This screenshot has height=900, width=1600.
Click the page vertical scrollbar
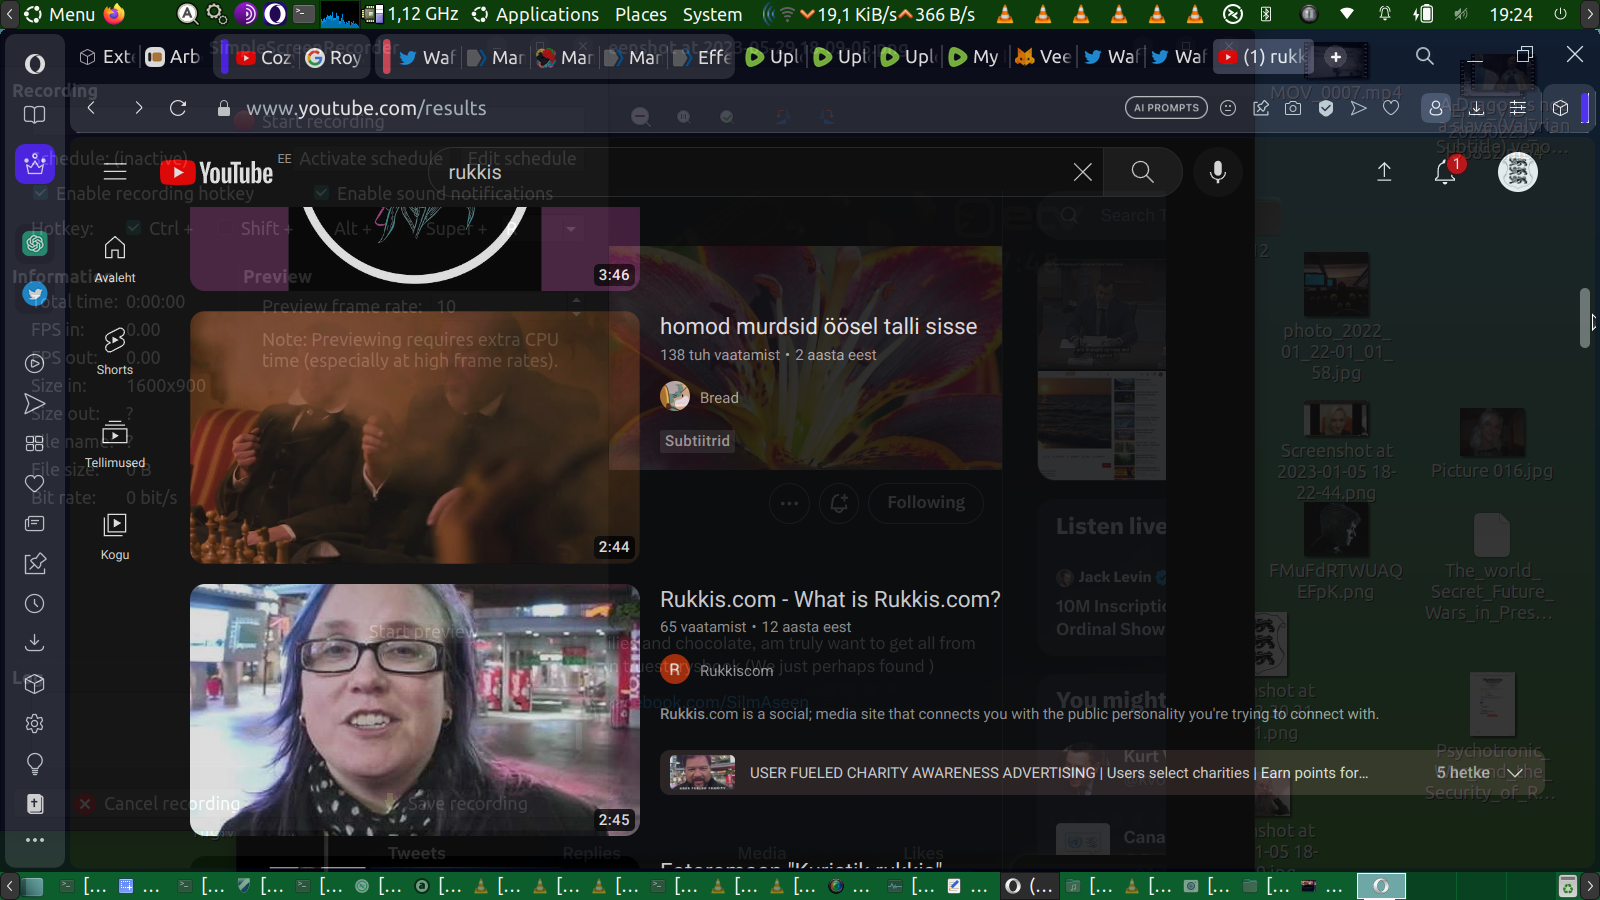click(1585, 318)
